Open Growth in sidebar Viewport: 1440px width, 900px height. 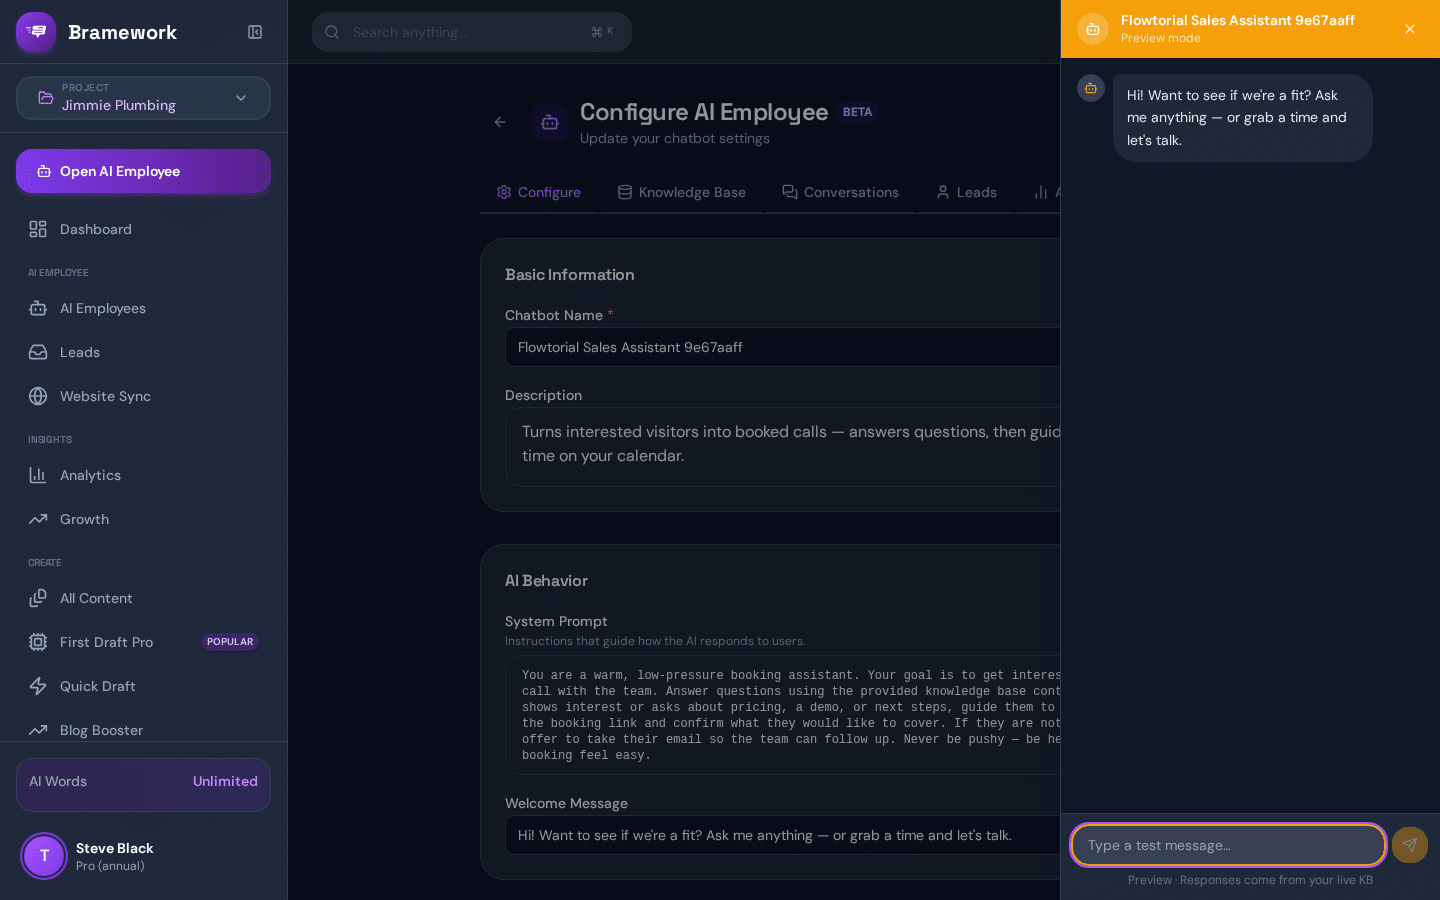pyautogui.click(x=143, y=519)
